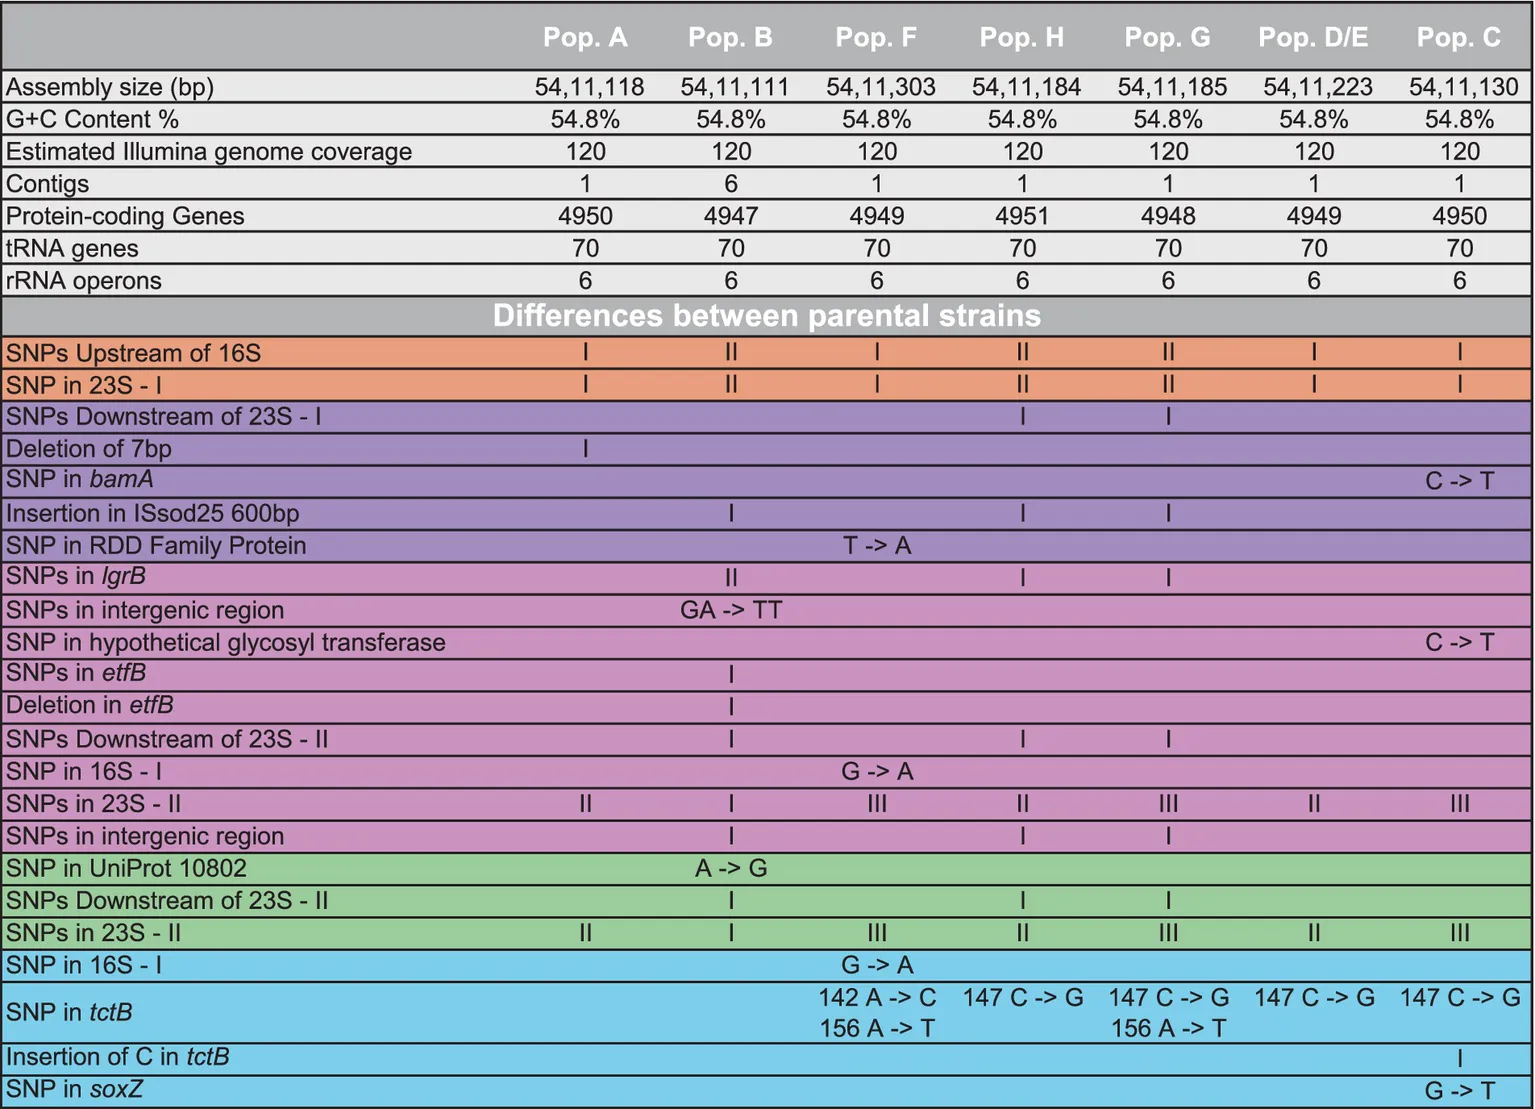Image resolution: width=1535 pixels, height=1109 pixels.
Task: Click the Contigs value 6 for Pop. B
Action: point(731,184)
